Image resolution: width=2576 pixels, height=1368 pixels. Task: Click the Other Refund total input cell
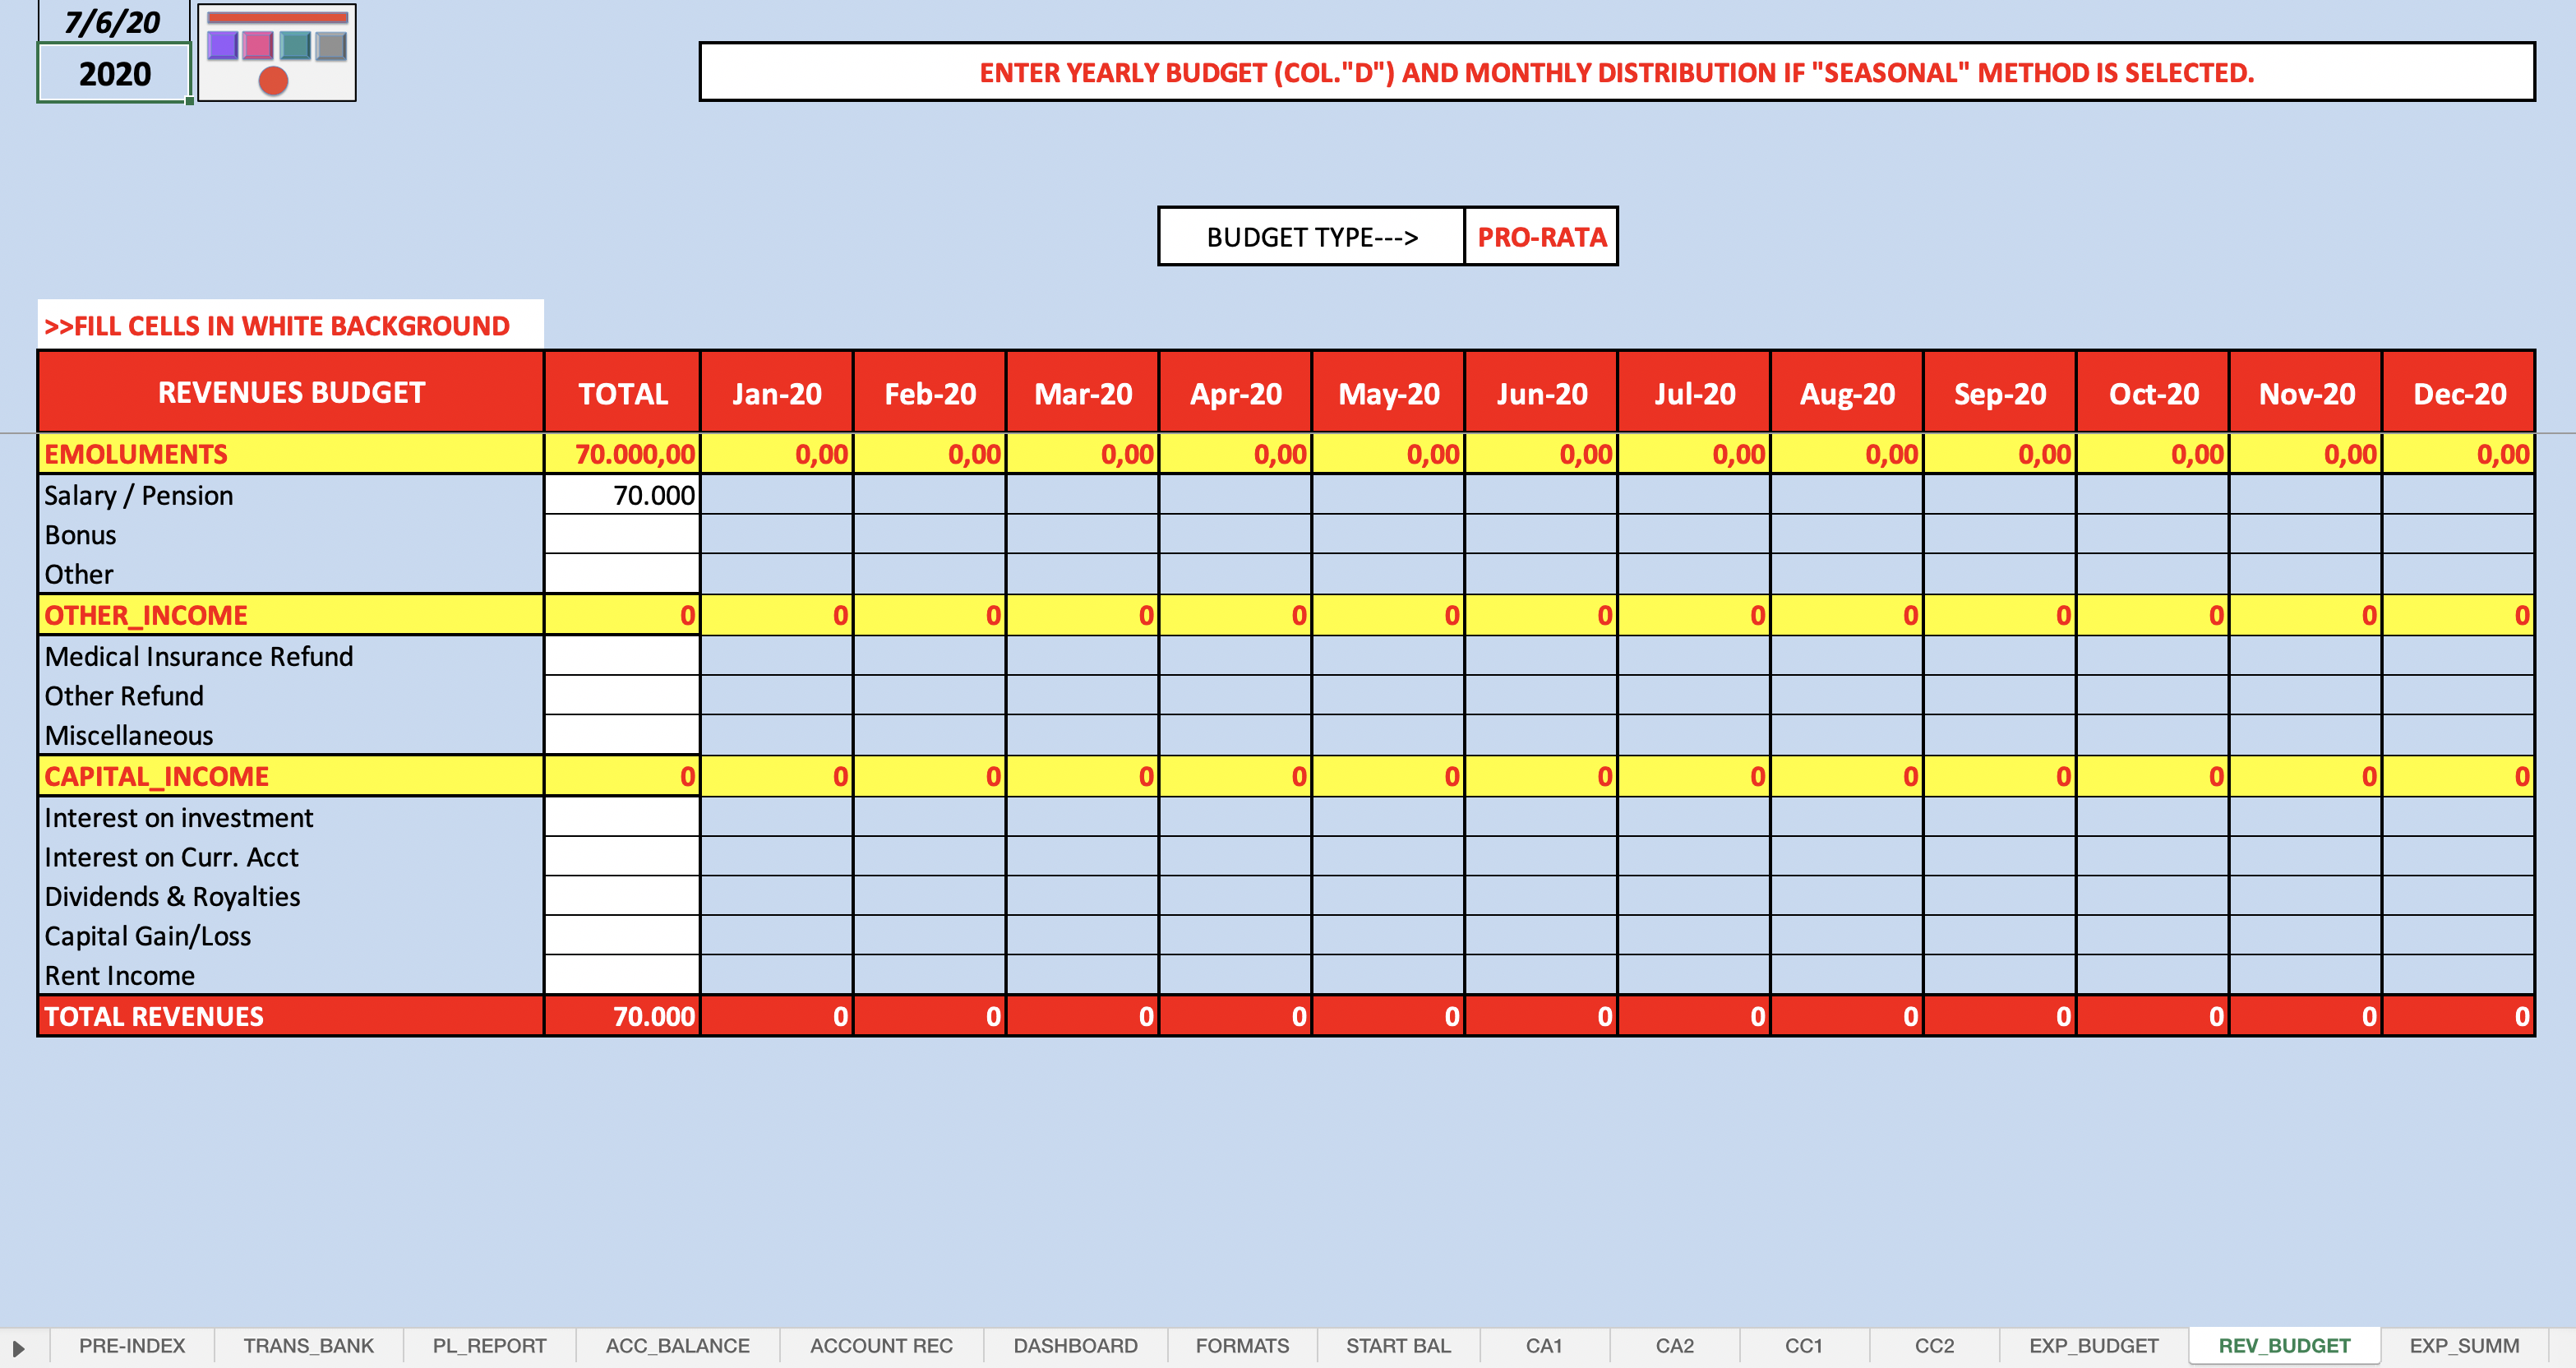tap(622, 695)
